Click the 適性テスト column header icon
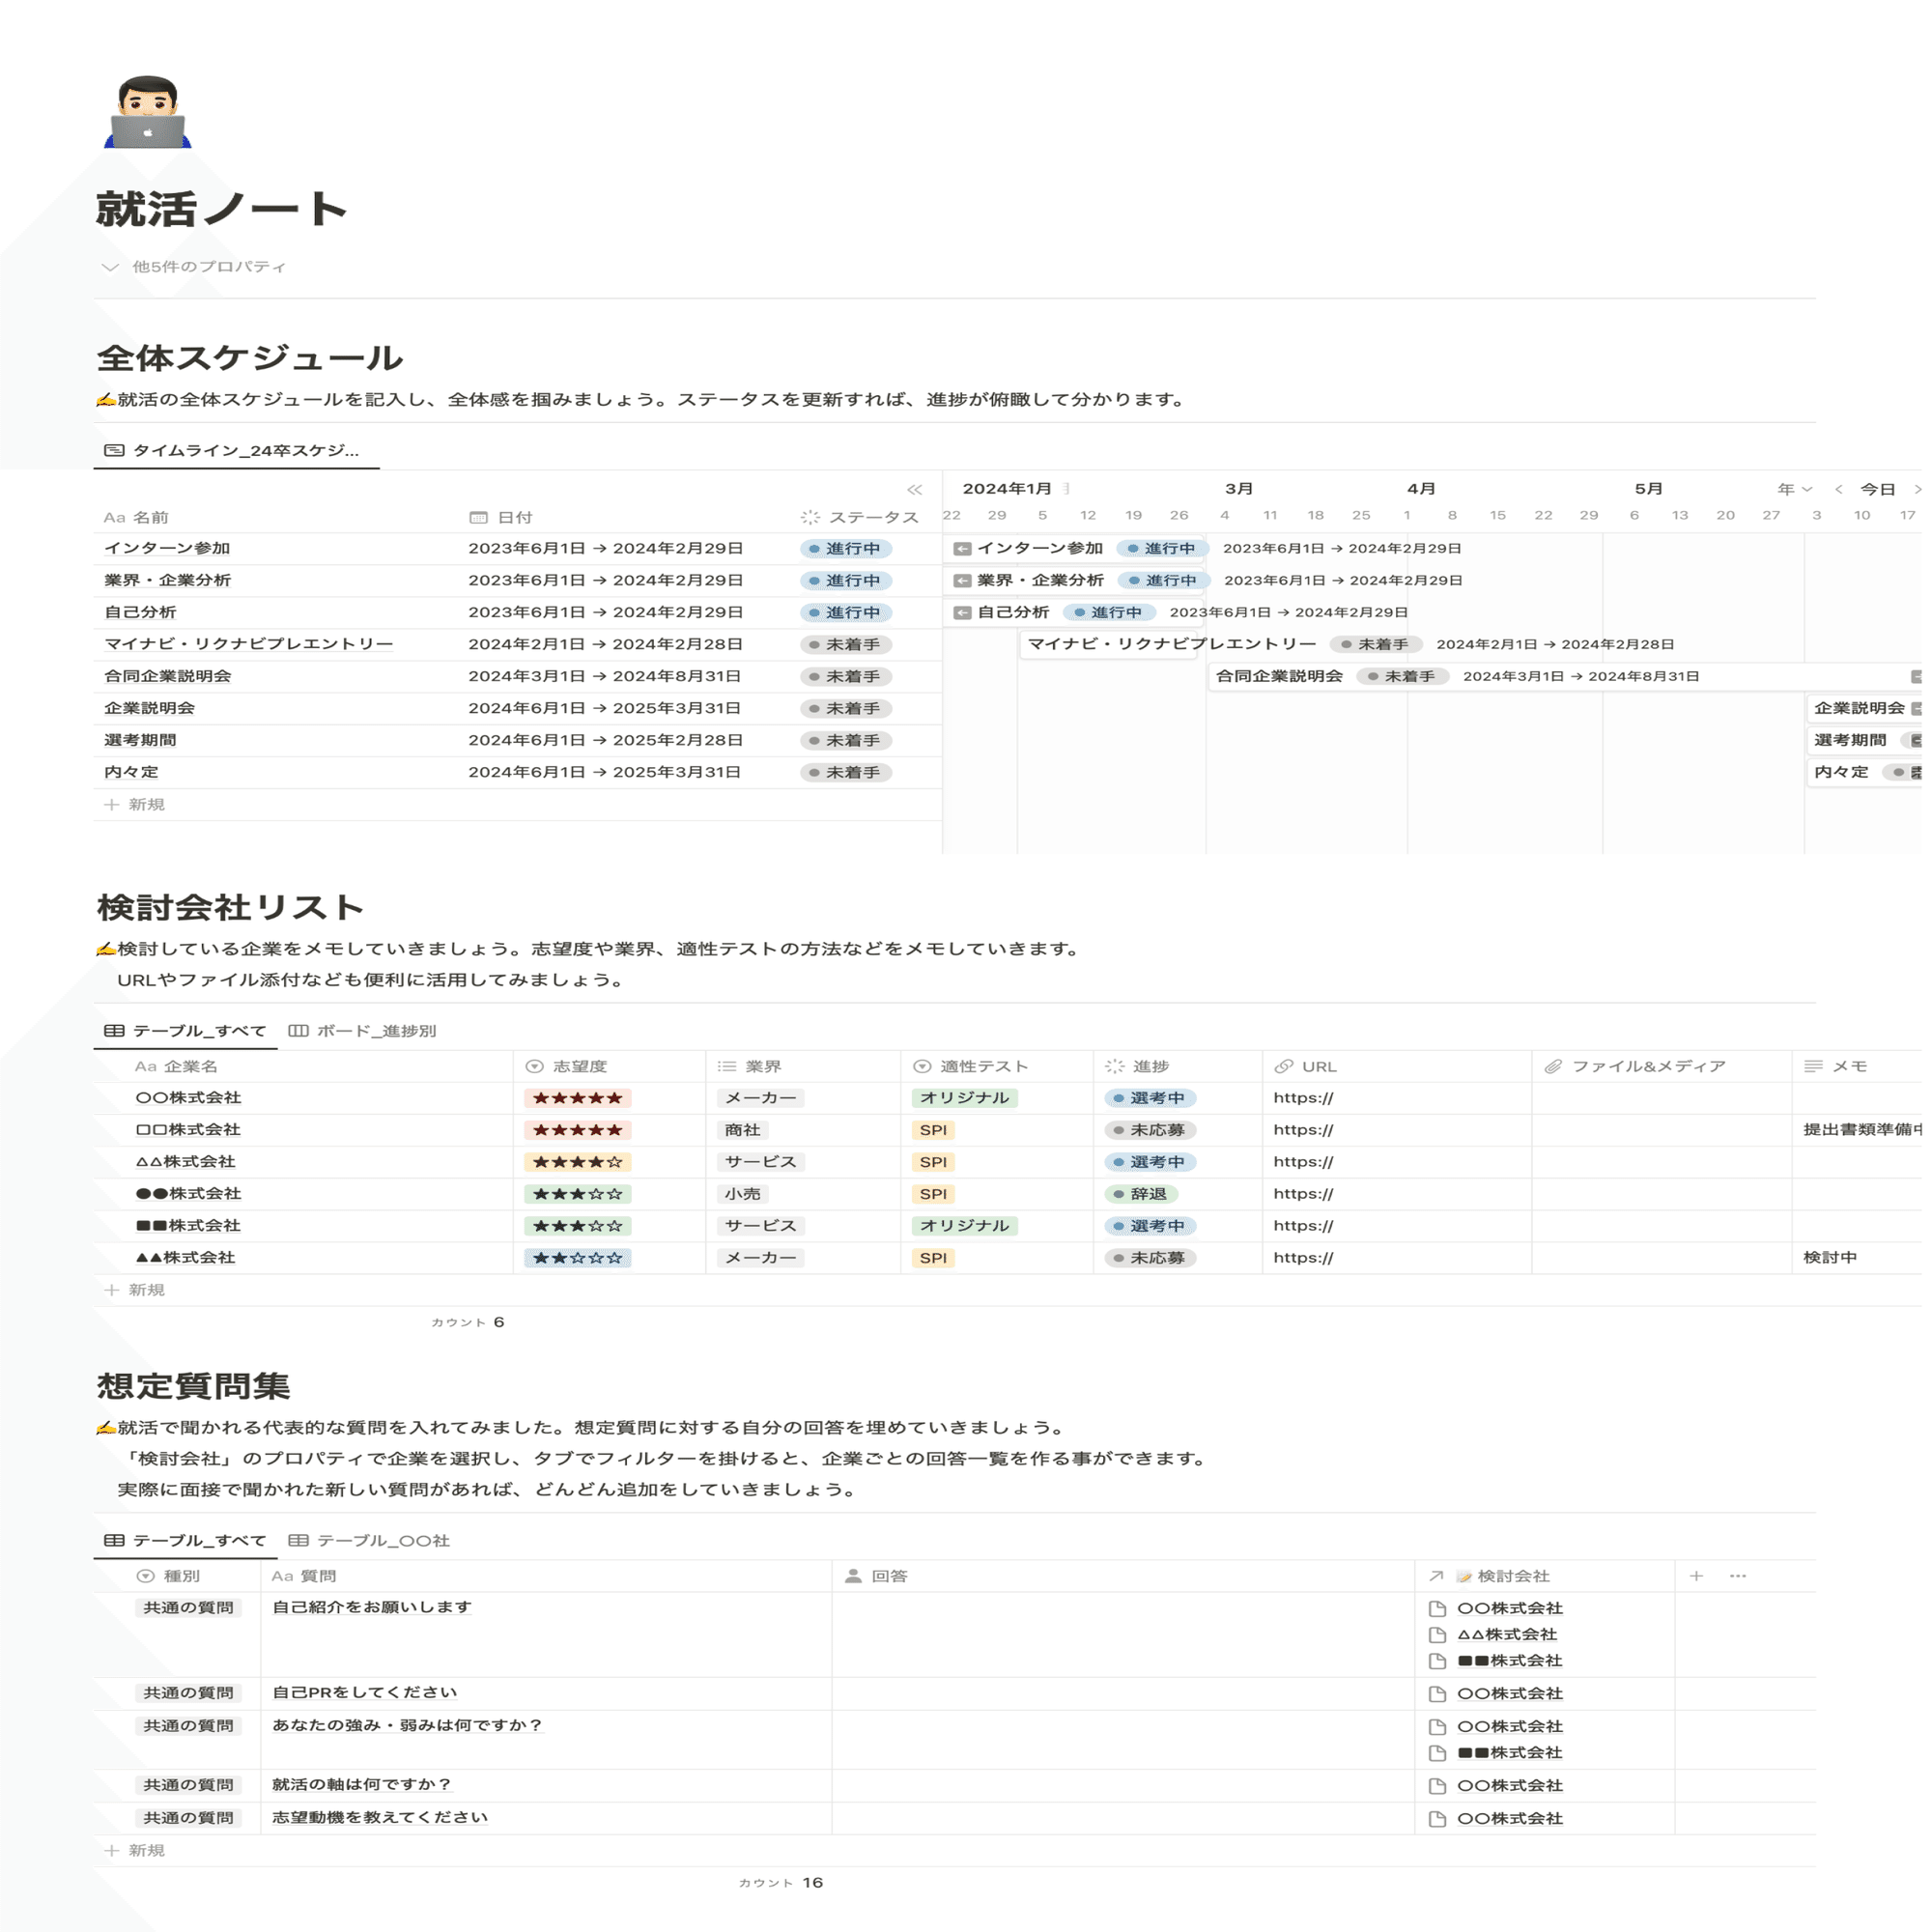Screen dimensions: 1932x1932 [x=922, y=1067]
